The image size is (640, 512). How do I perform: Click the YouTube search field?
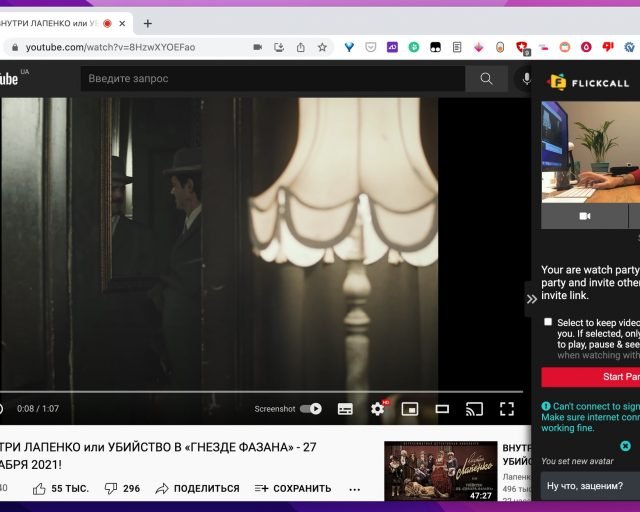click(x=273, y=78)
